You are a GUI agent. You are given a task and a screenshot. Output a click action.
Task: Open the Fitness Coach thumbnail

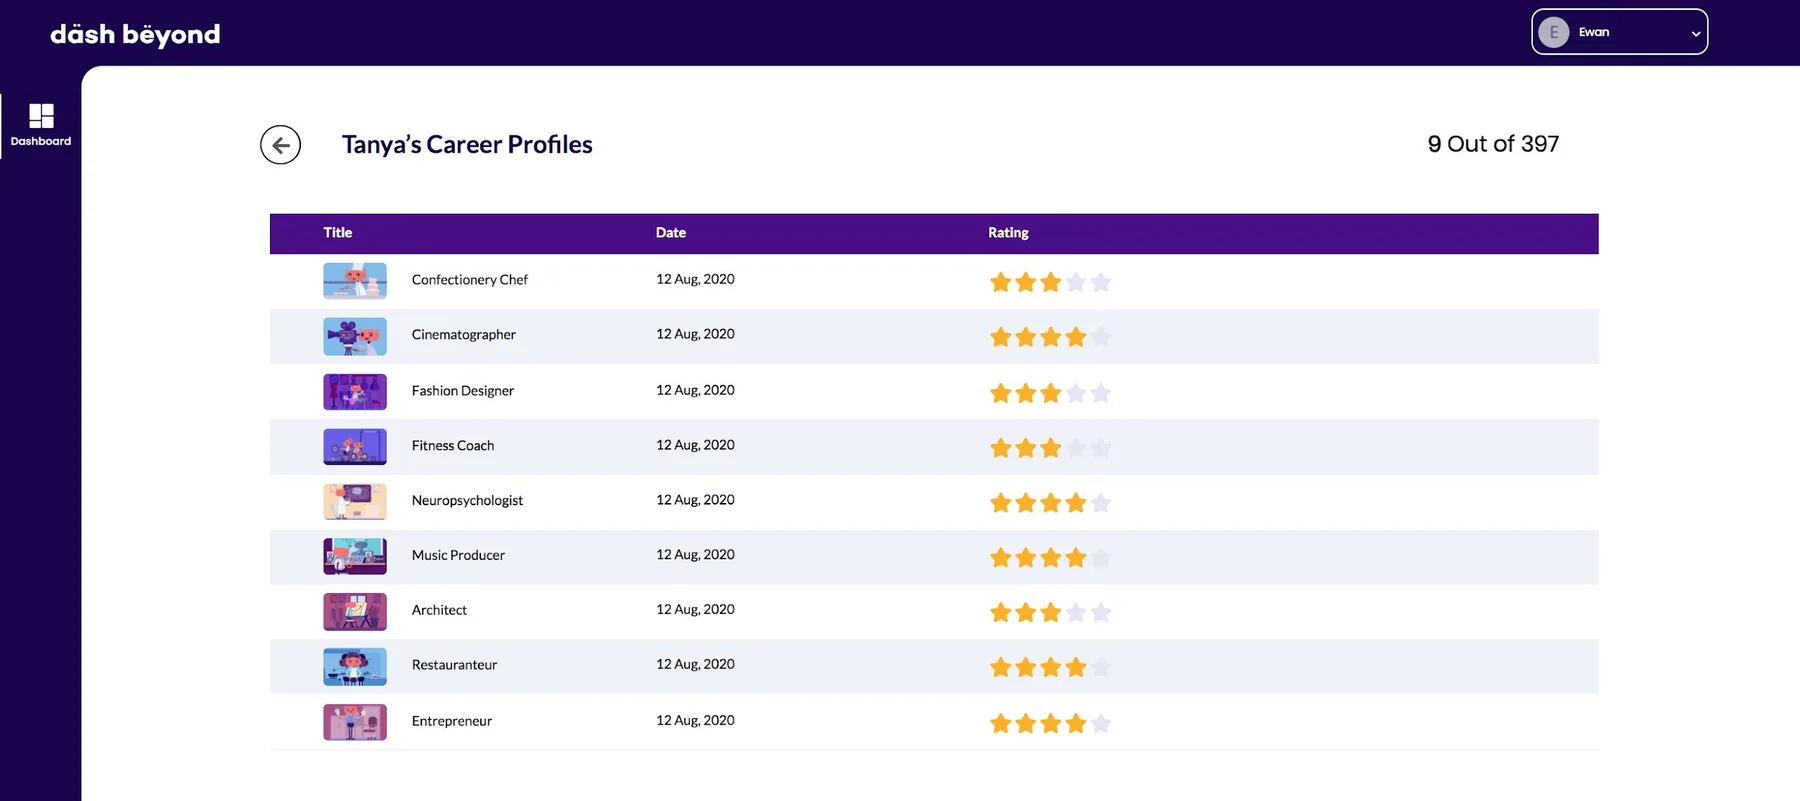tap(355, 447)
